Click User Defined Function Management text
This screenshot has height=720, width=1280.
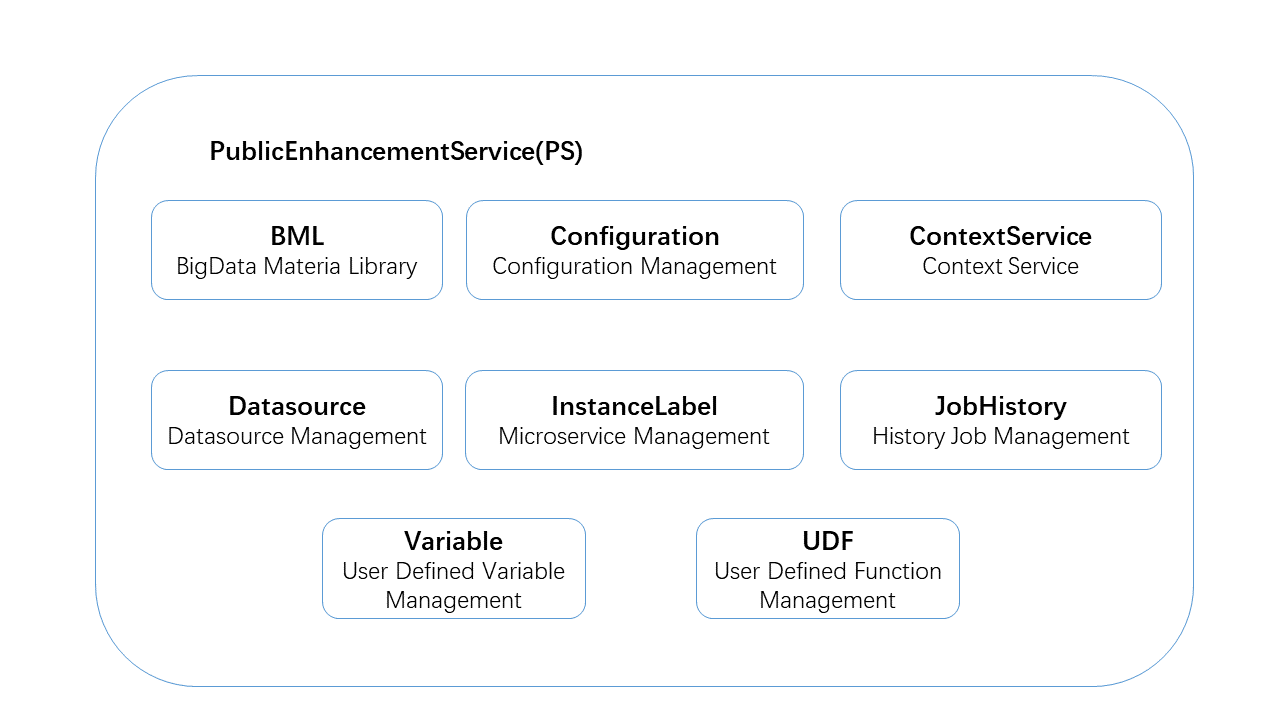pos(828,585)
